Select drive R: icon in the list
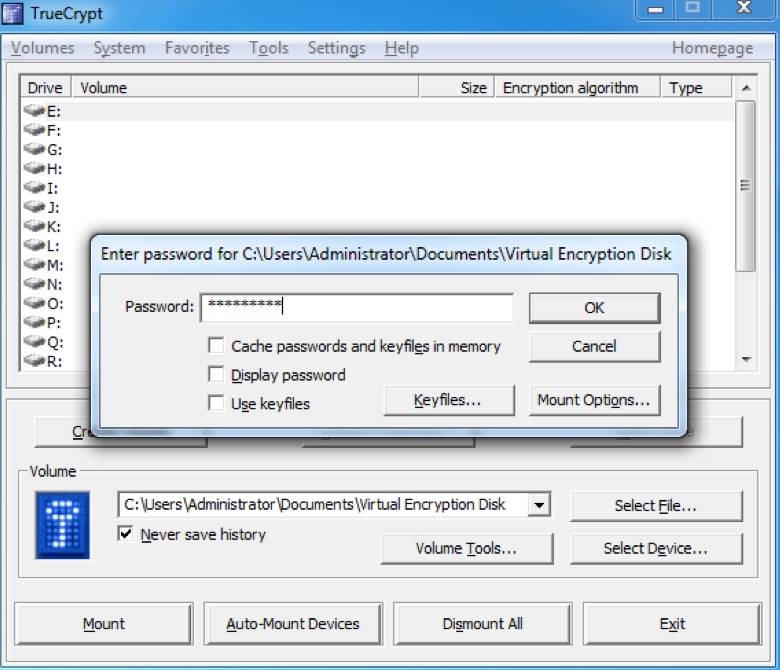Screen dimensions: 780x670 pyautogui.click(x=34, y=360)
